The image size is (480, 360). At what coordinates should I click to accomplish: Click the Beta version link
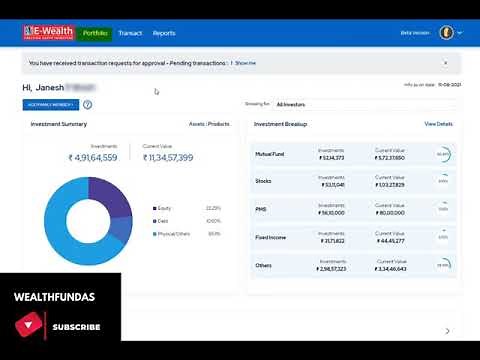(415, 33)
